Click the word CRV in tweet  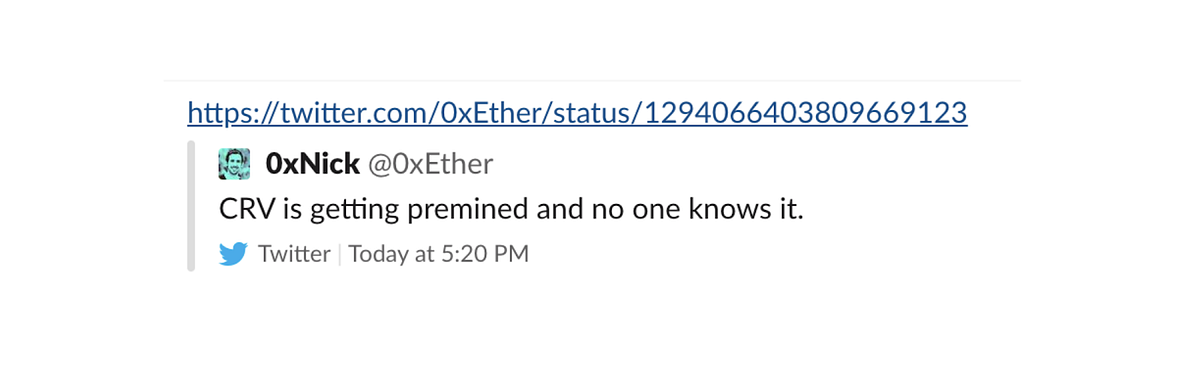[x=242, y=210]
